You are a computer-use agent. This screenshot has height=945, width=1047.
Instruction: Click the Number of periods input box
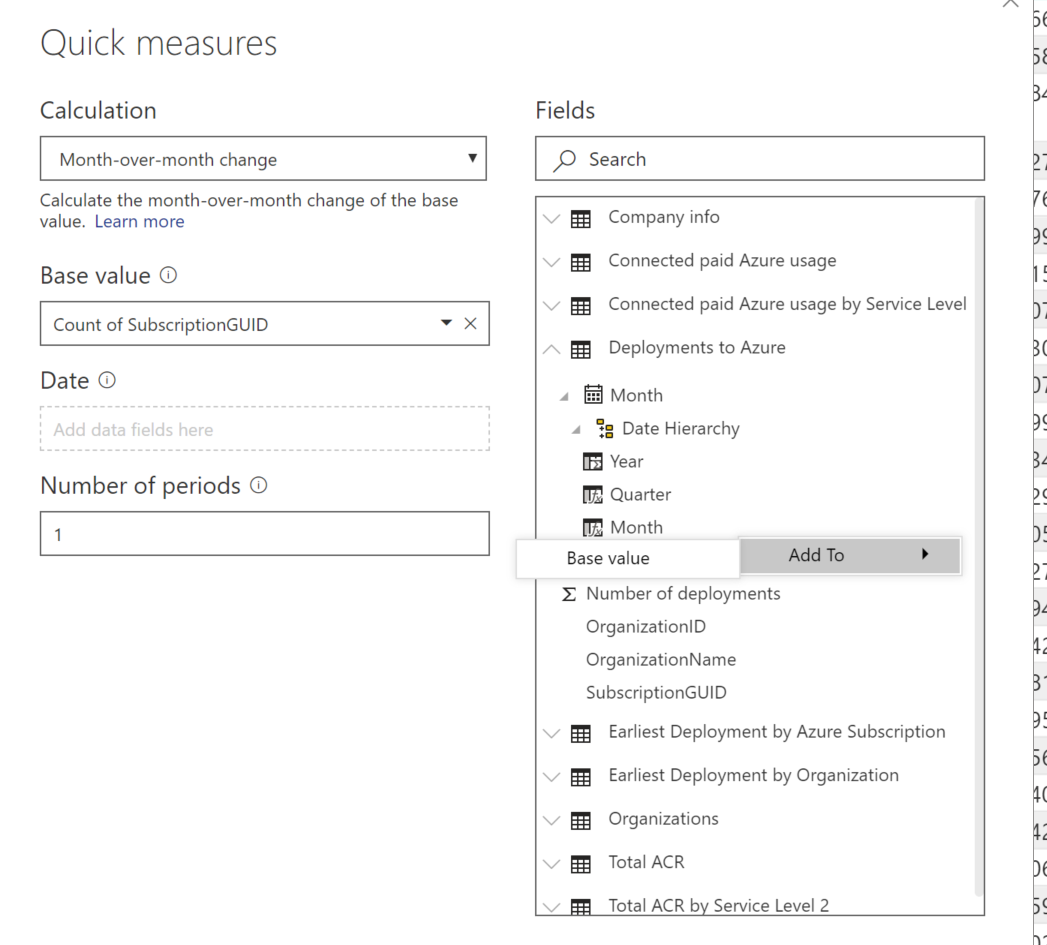pyautogui.click(x=264, y=534)
